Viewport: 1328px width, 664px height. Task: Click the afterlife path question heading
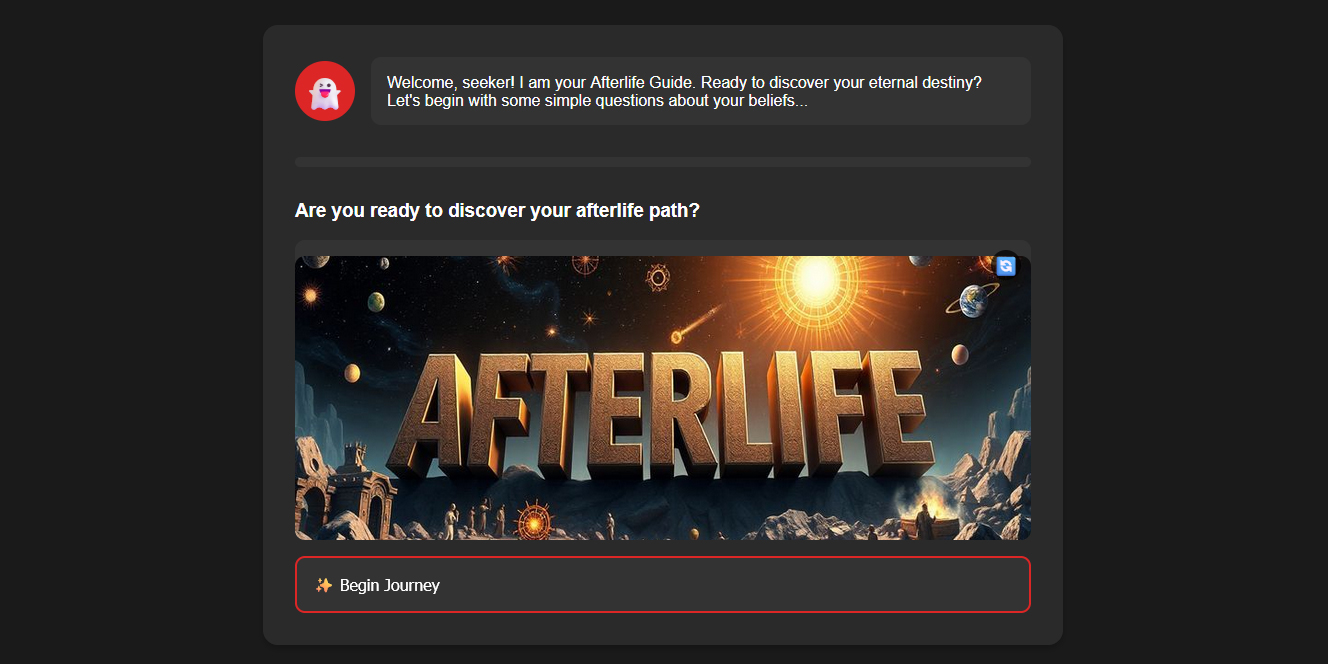point(497,211)
